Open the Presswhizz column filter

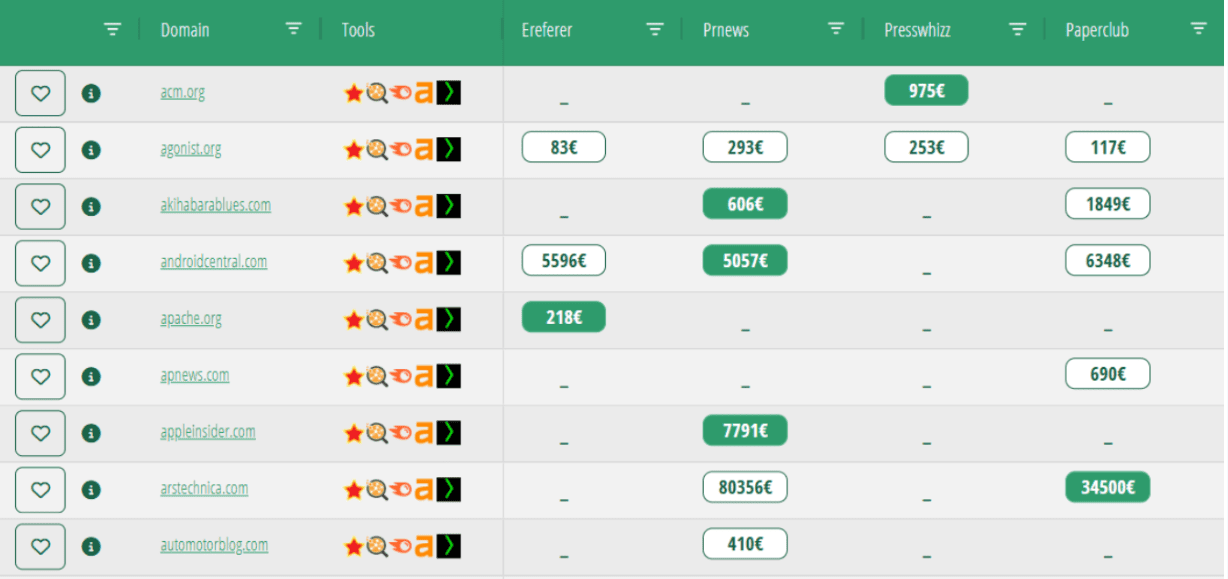[1018, 29]
